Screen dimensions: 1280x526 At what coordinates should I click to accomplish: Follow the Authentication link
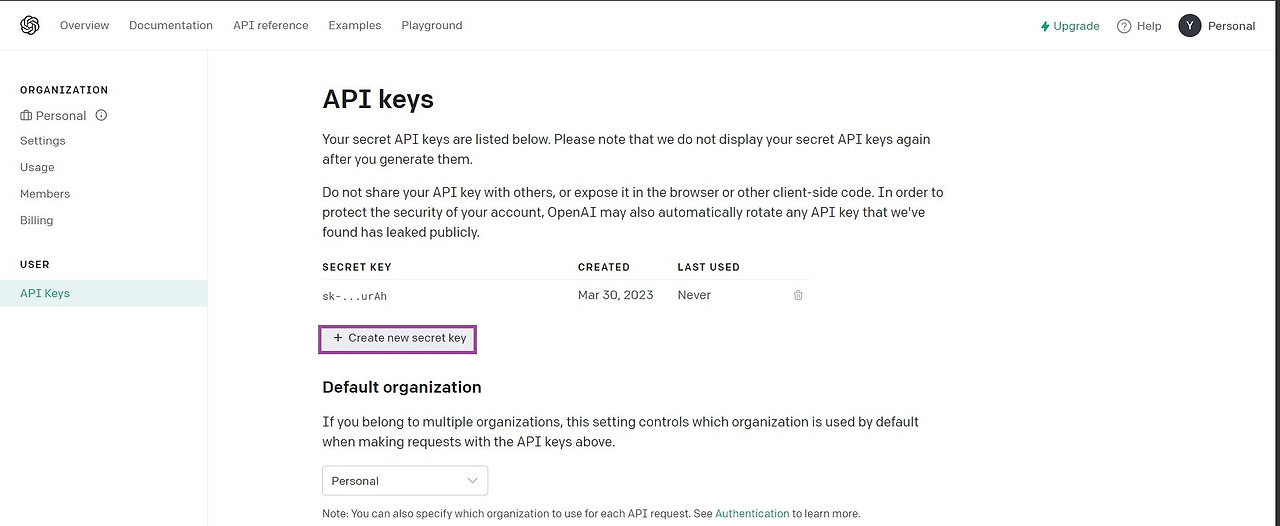(752, 513)
